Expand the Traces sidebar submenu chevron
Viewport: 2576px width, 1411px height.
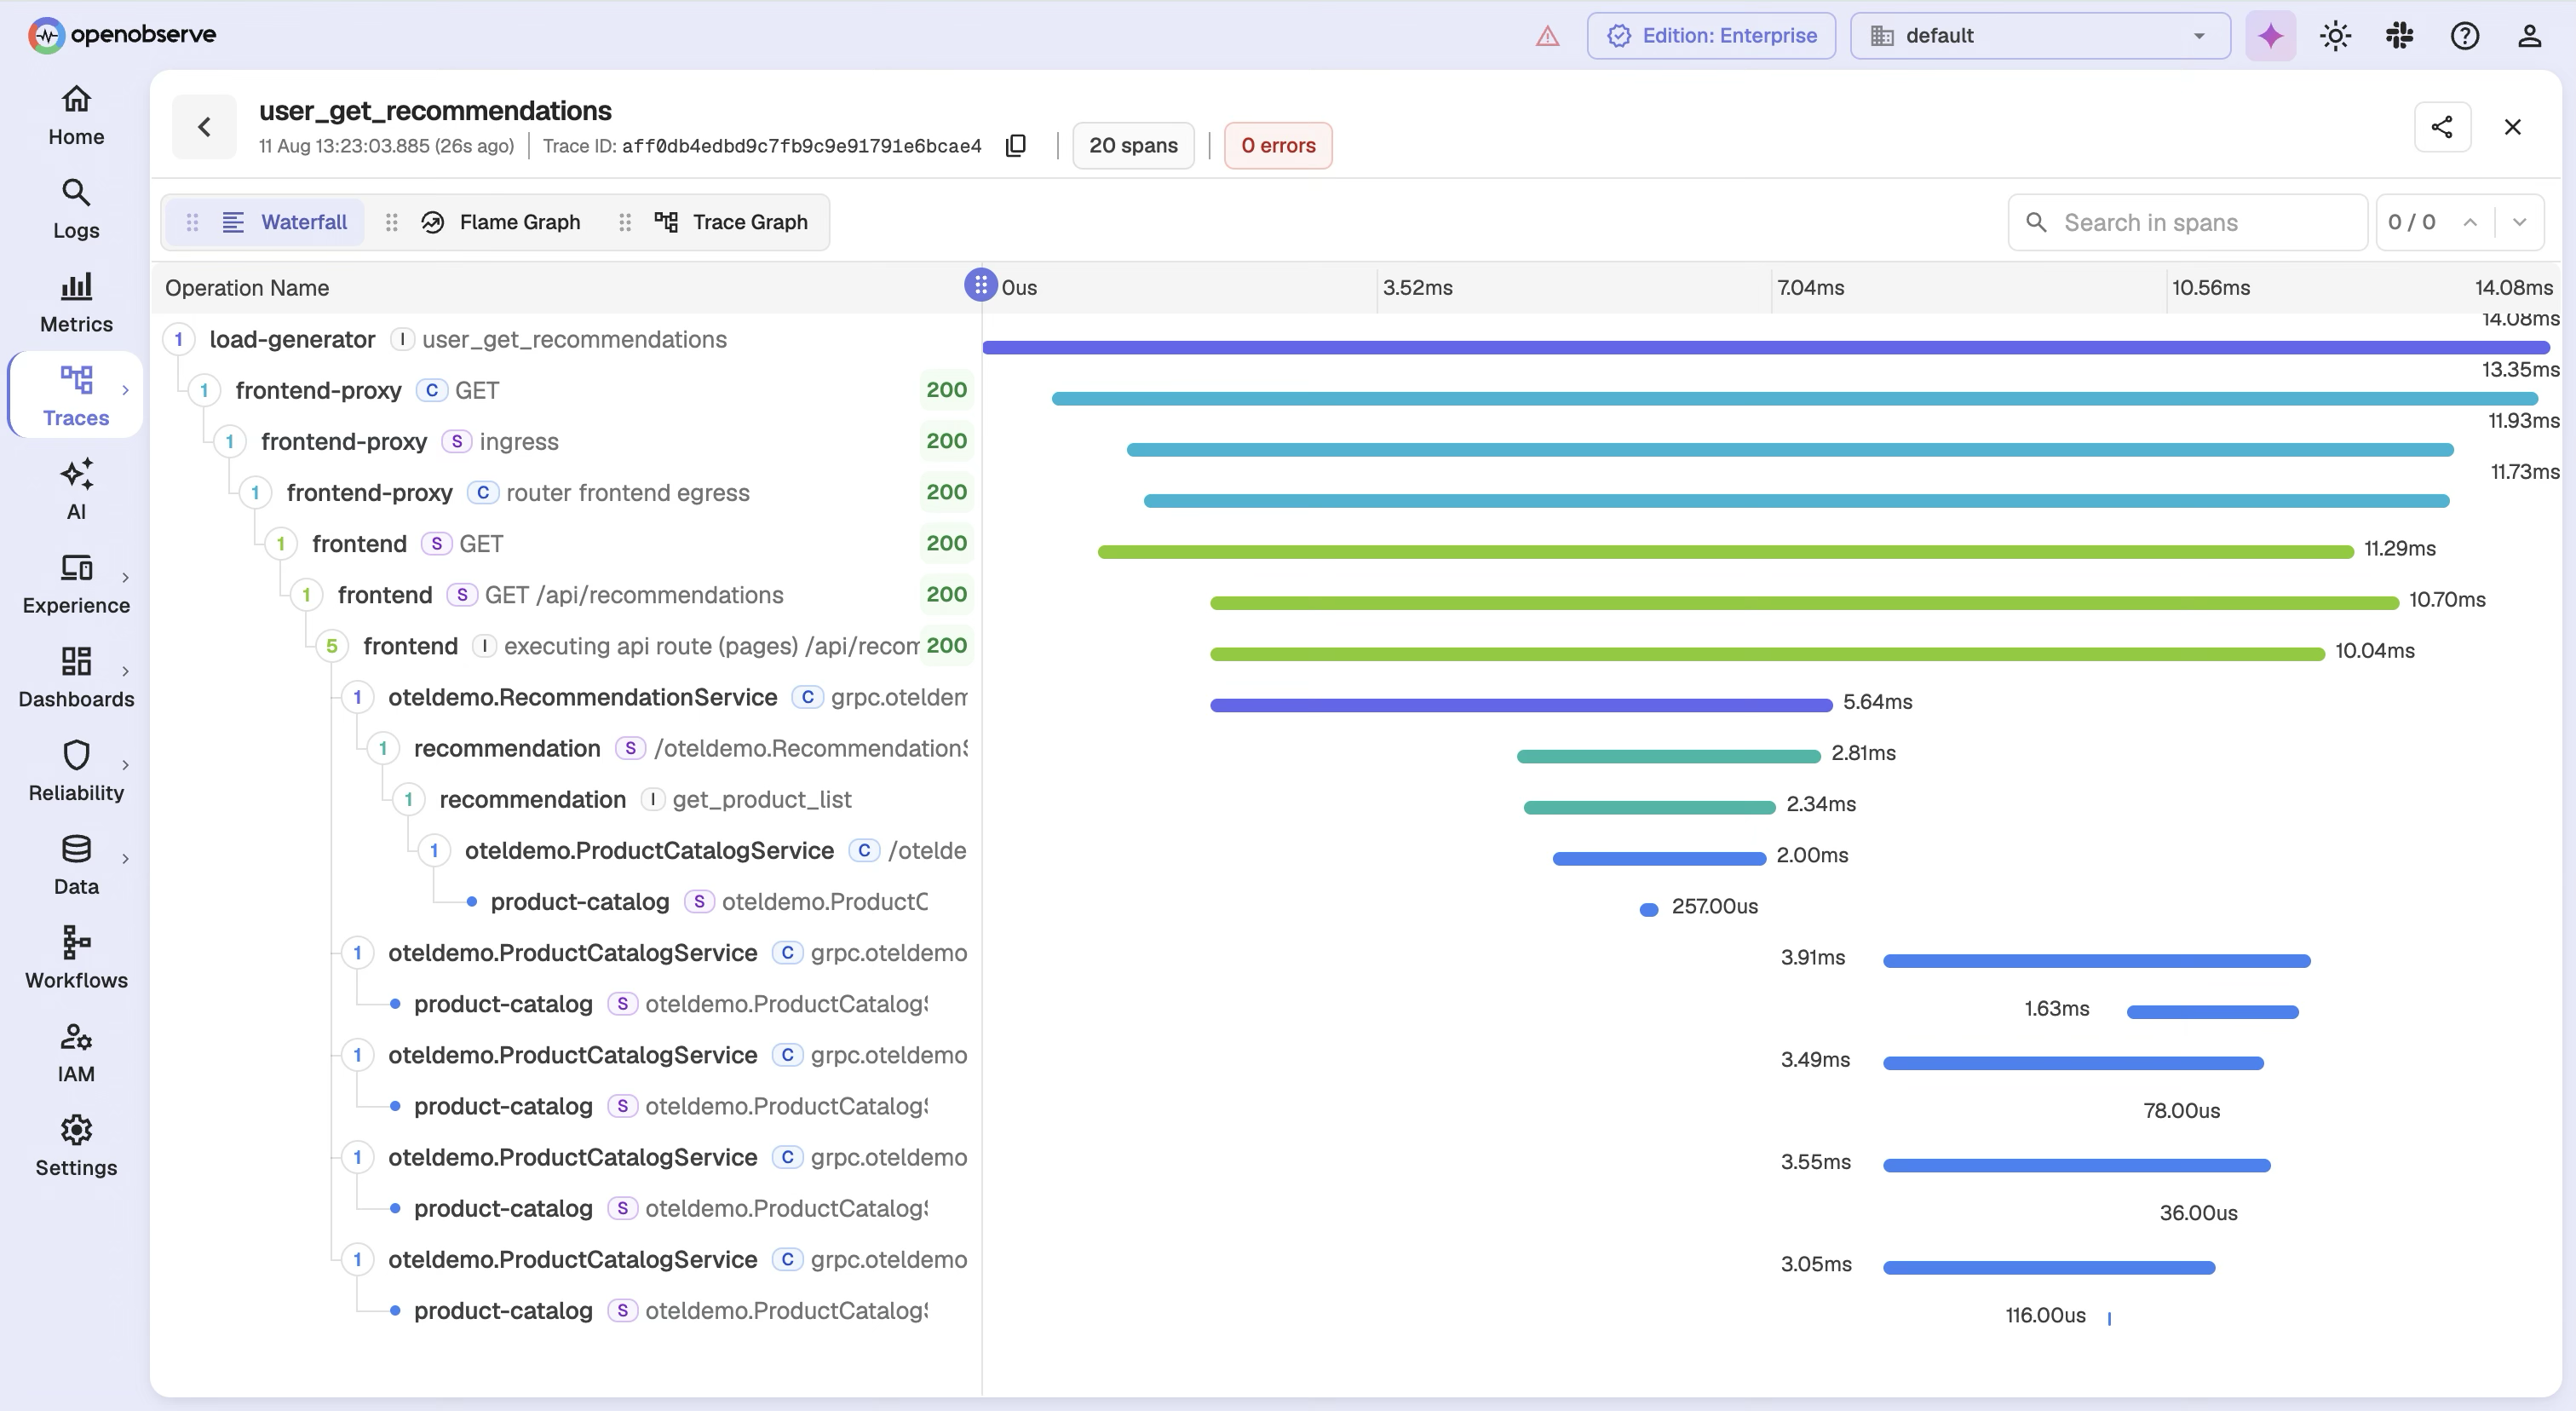125,390
